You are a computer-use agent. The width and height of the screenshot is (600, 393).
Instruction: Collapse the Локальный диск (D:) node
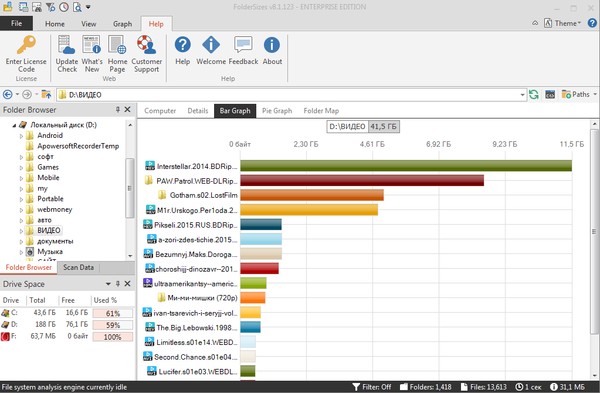click(14, 125)
